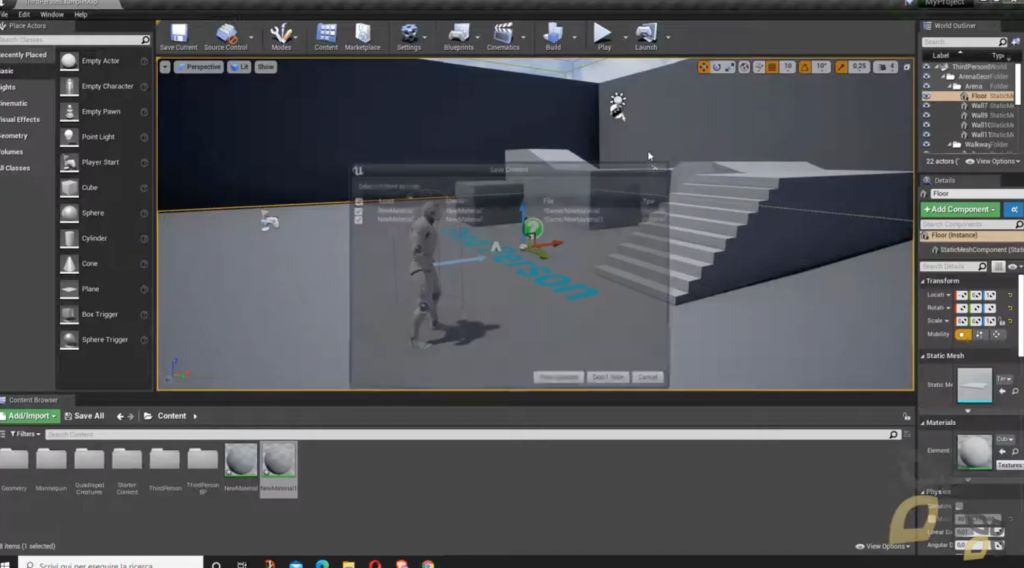Switch the world/local coordinate globe icon
1024x568 pixels.
point(744,67)
